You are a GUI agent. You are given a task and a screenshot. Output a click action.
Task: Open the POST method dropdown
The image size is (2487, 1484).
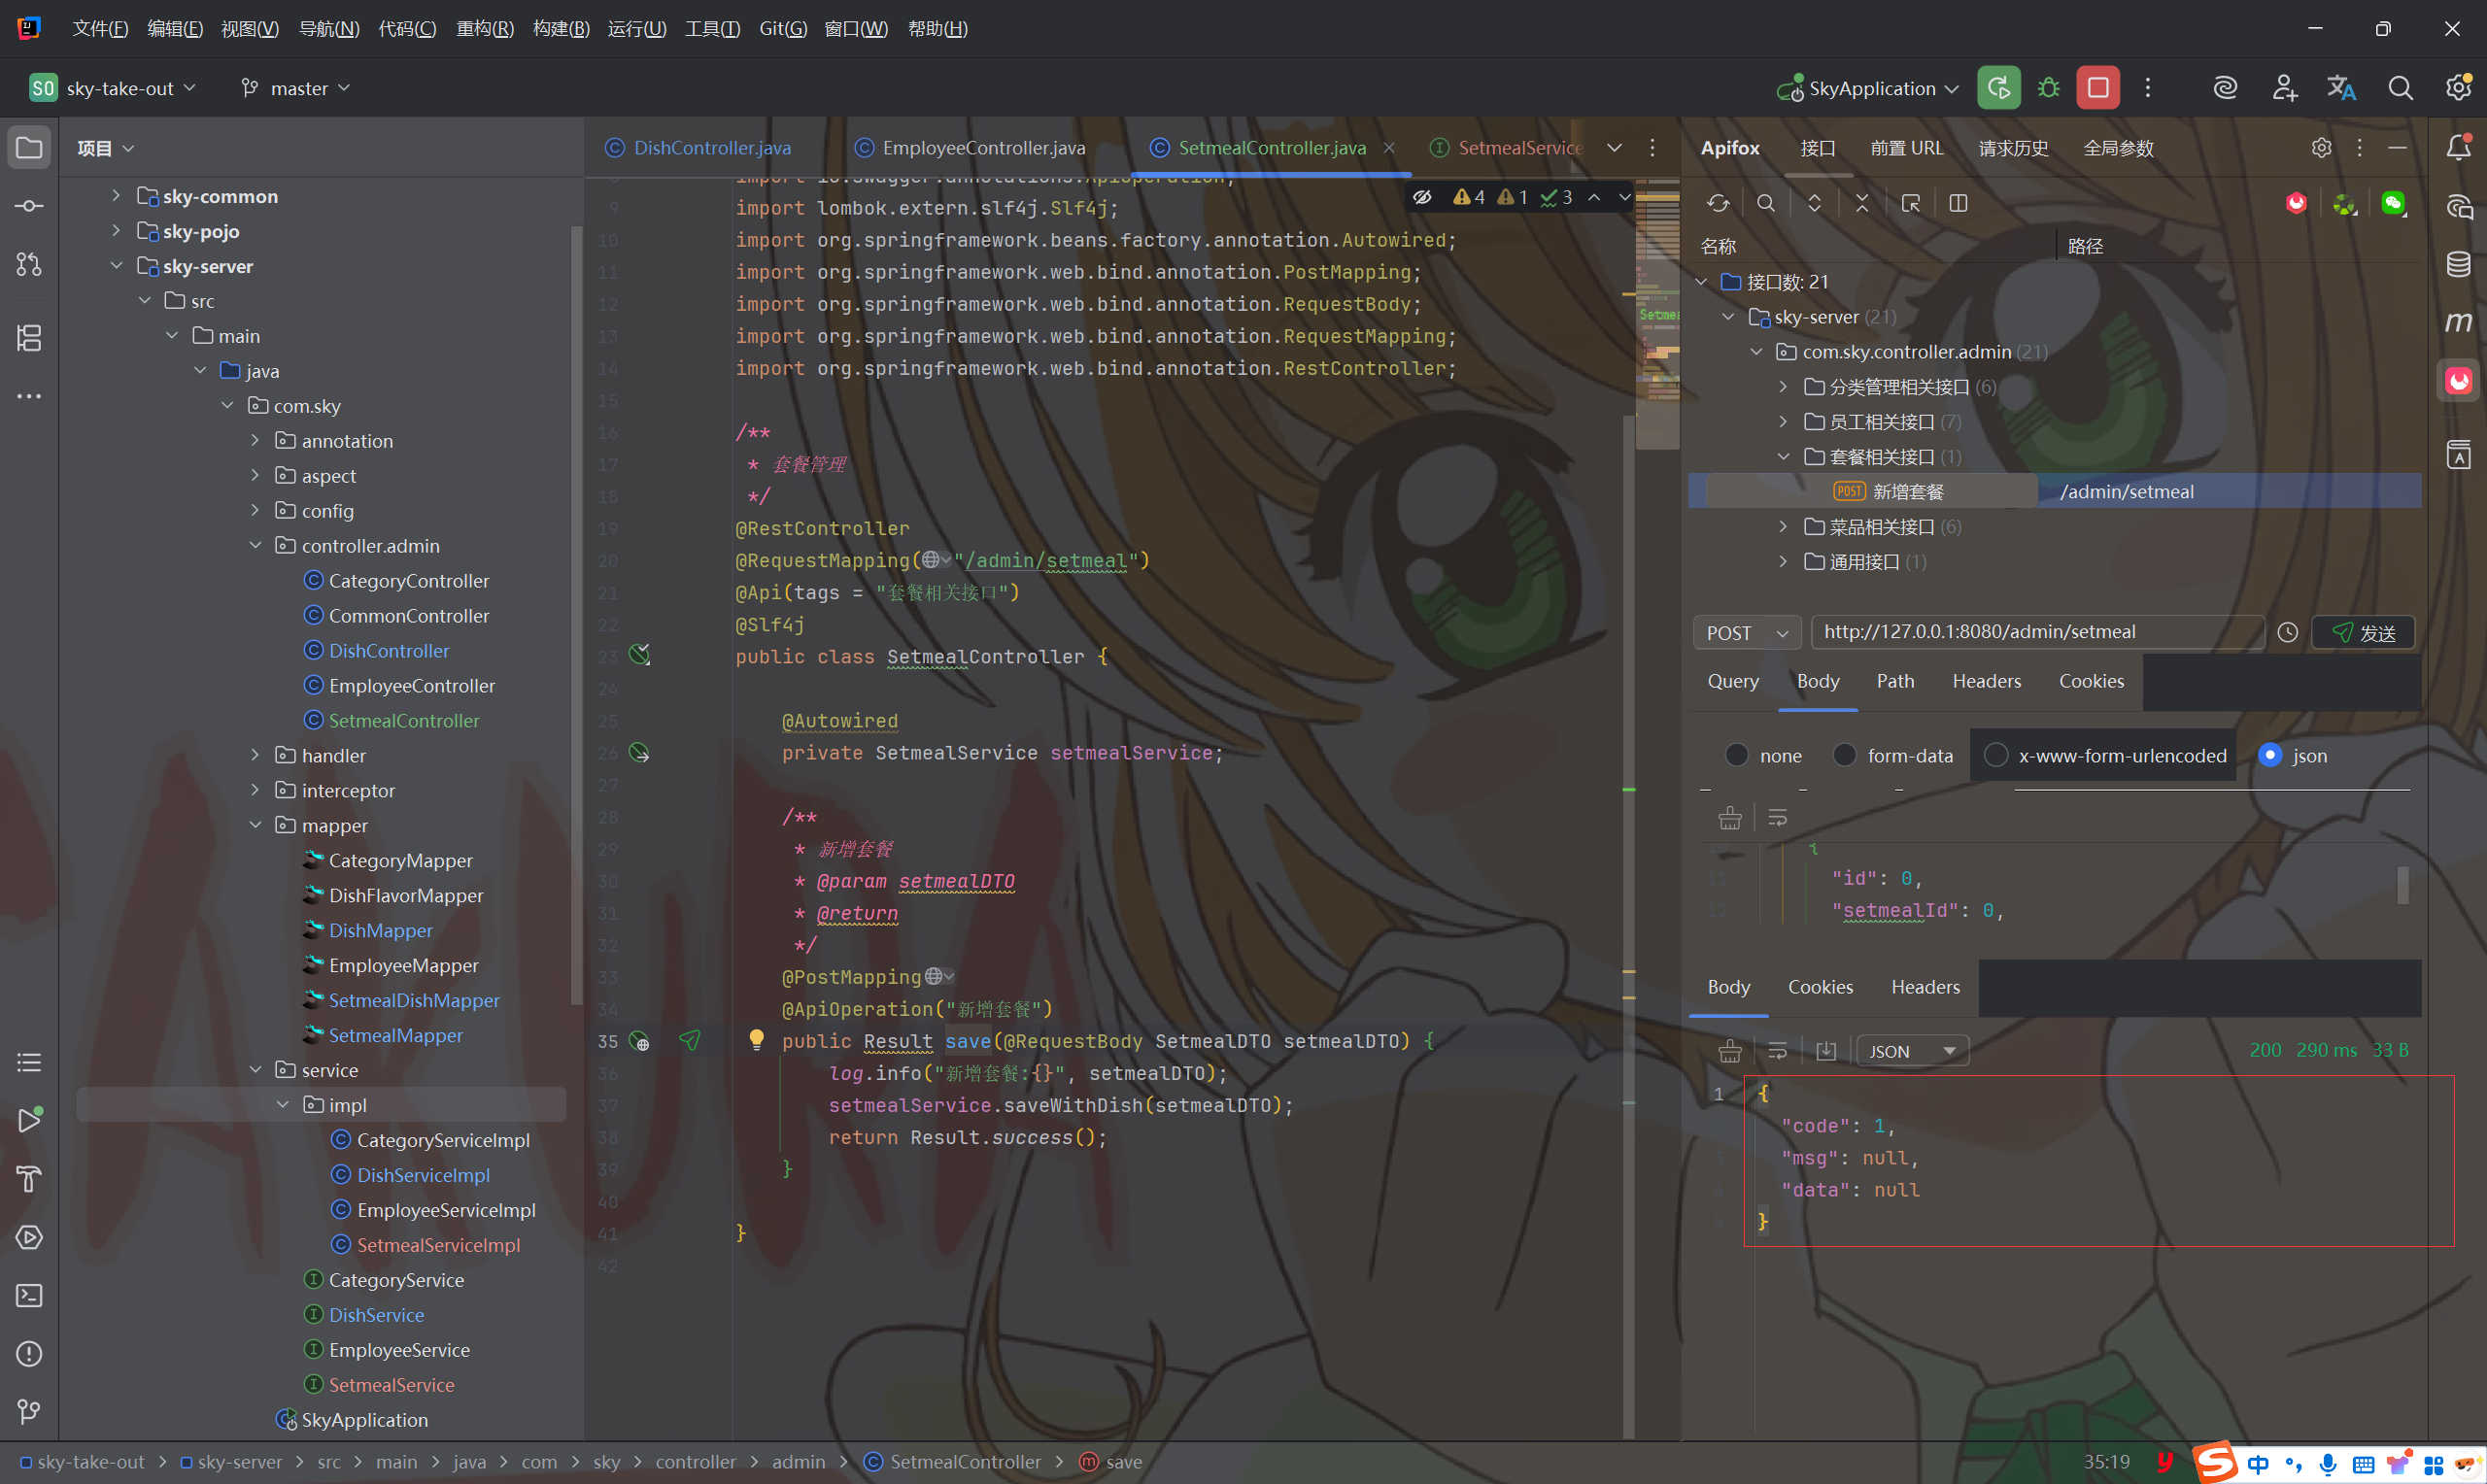pyautogui.click(x=1746, y=633)
